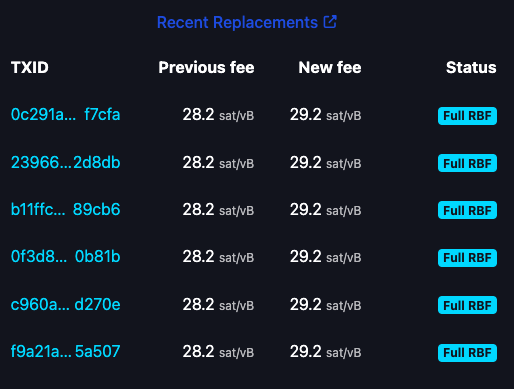Click Full RBF badge for b11ffc transaction
The image size is (514, 389).
[467, 210]
